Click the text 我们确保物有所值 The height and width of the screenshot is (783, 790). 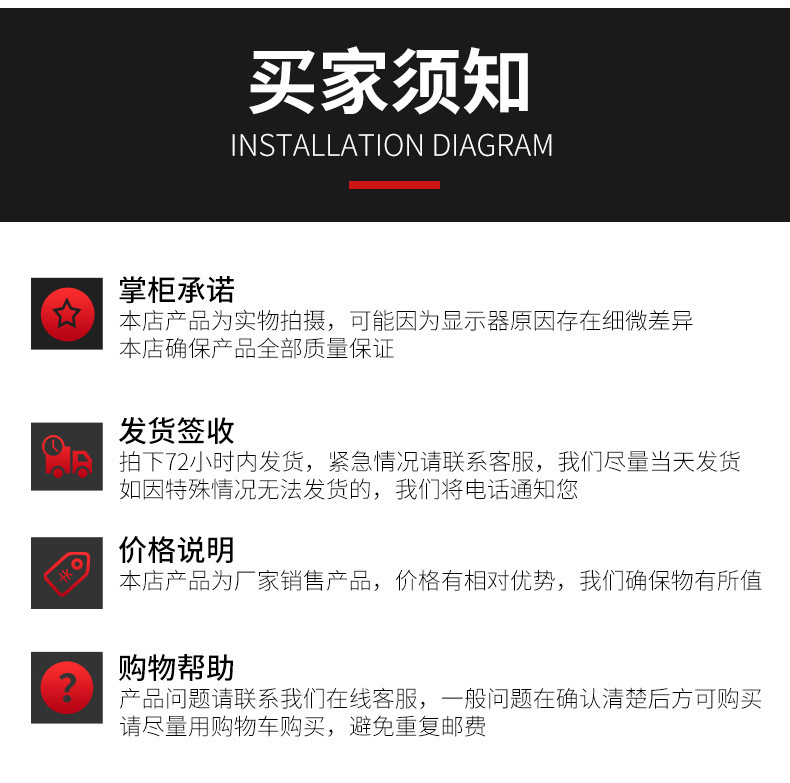[671, 580]
